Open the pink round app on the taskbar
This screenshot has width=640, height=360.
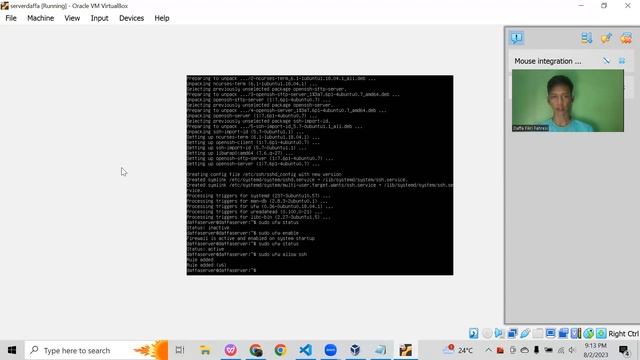coord(231,350)
